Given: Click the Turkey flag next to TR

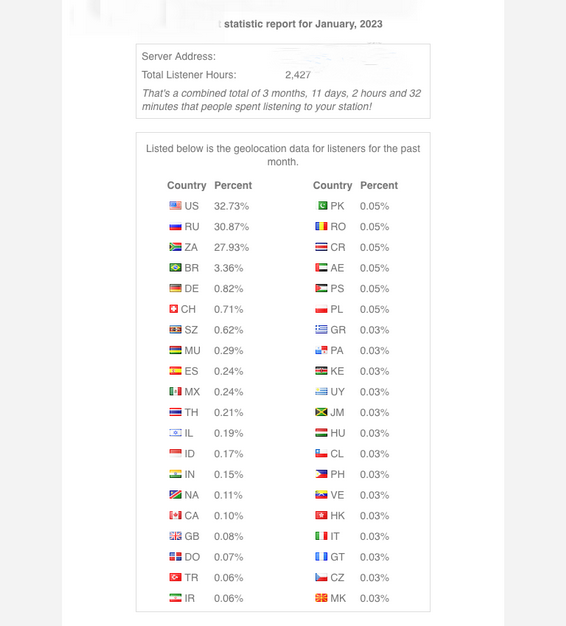Looking at the screenshot, I should (x=175, y=577).
